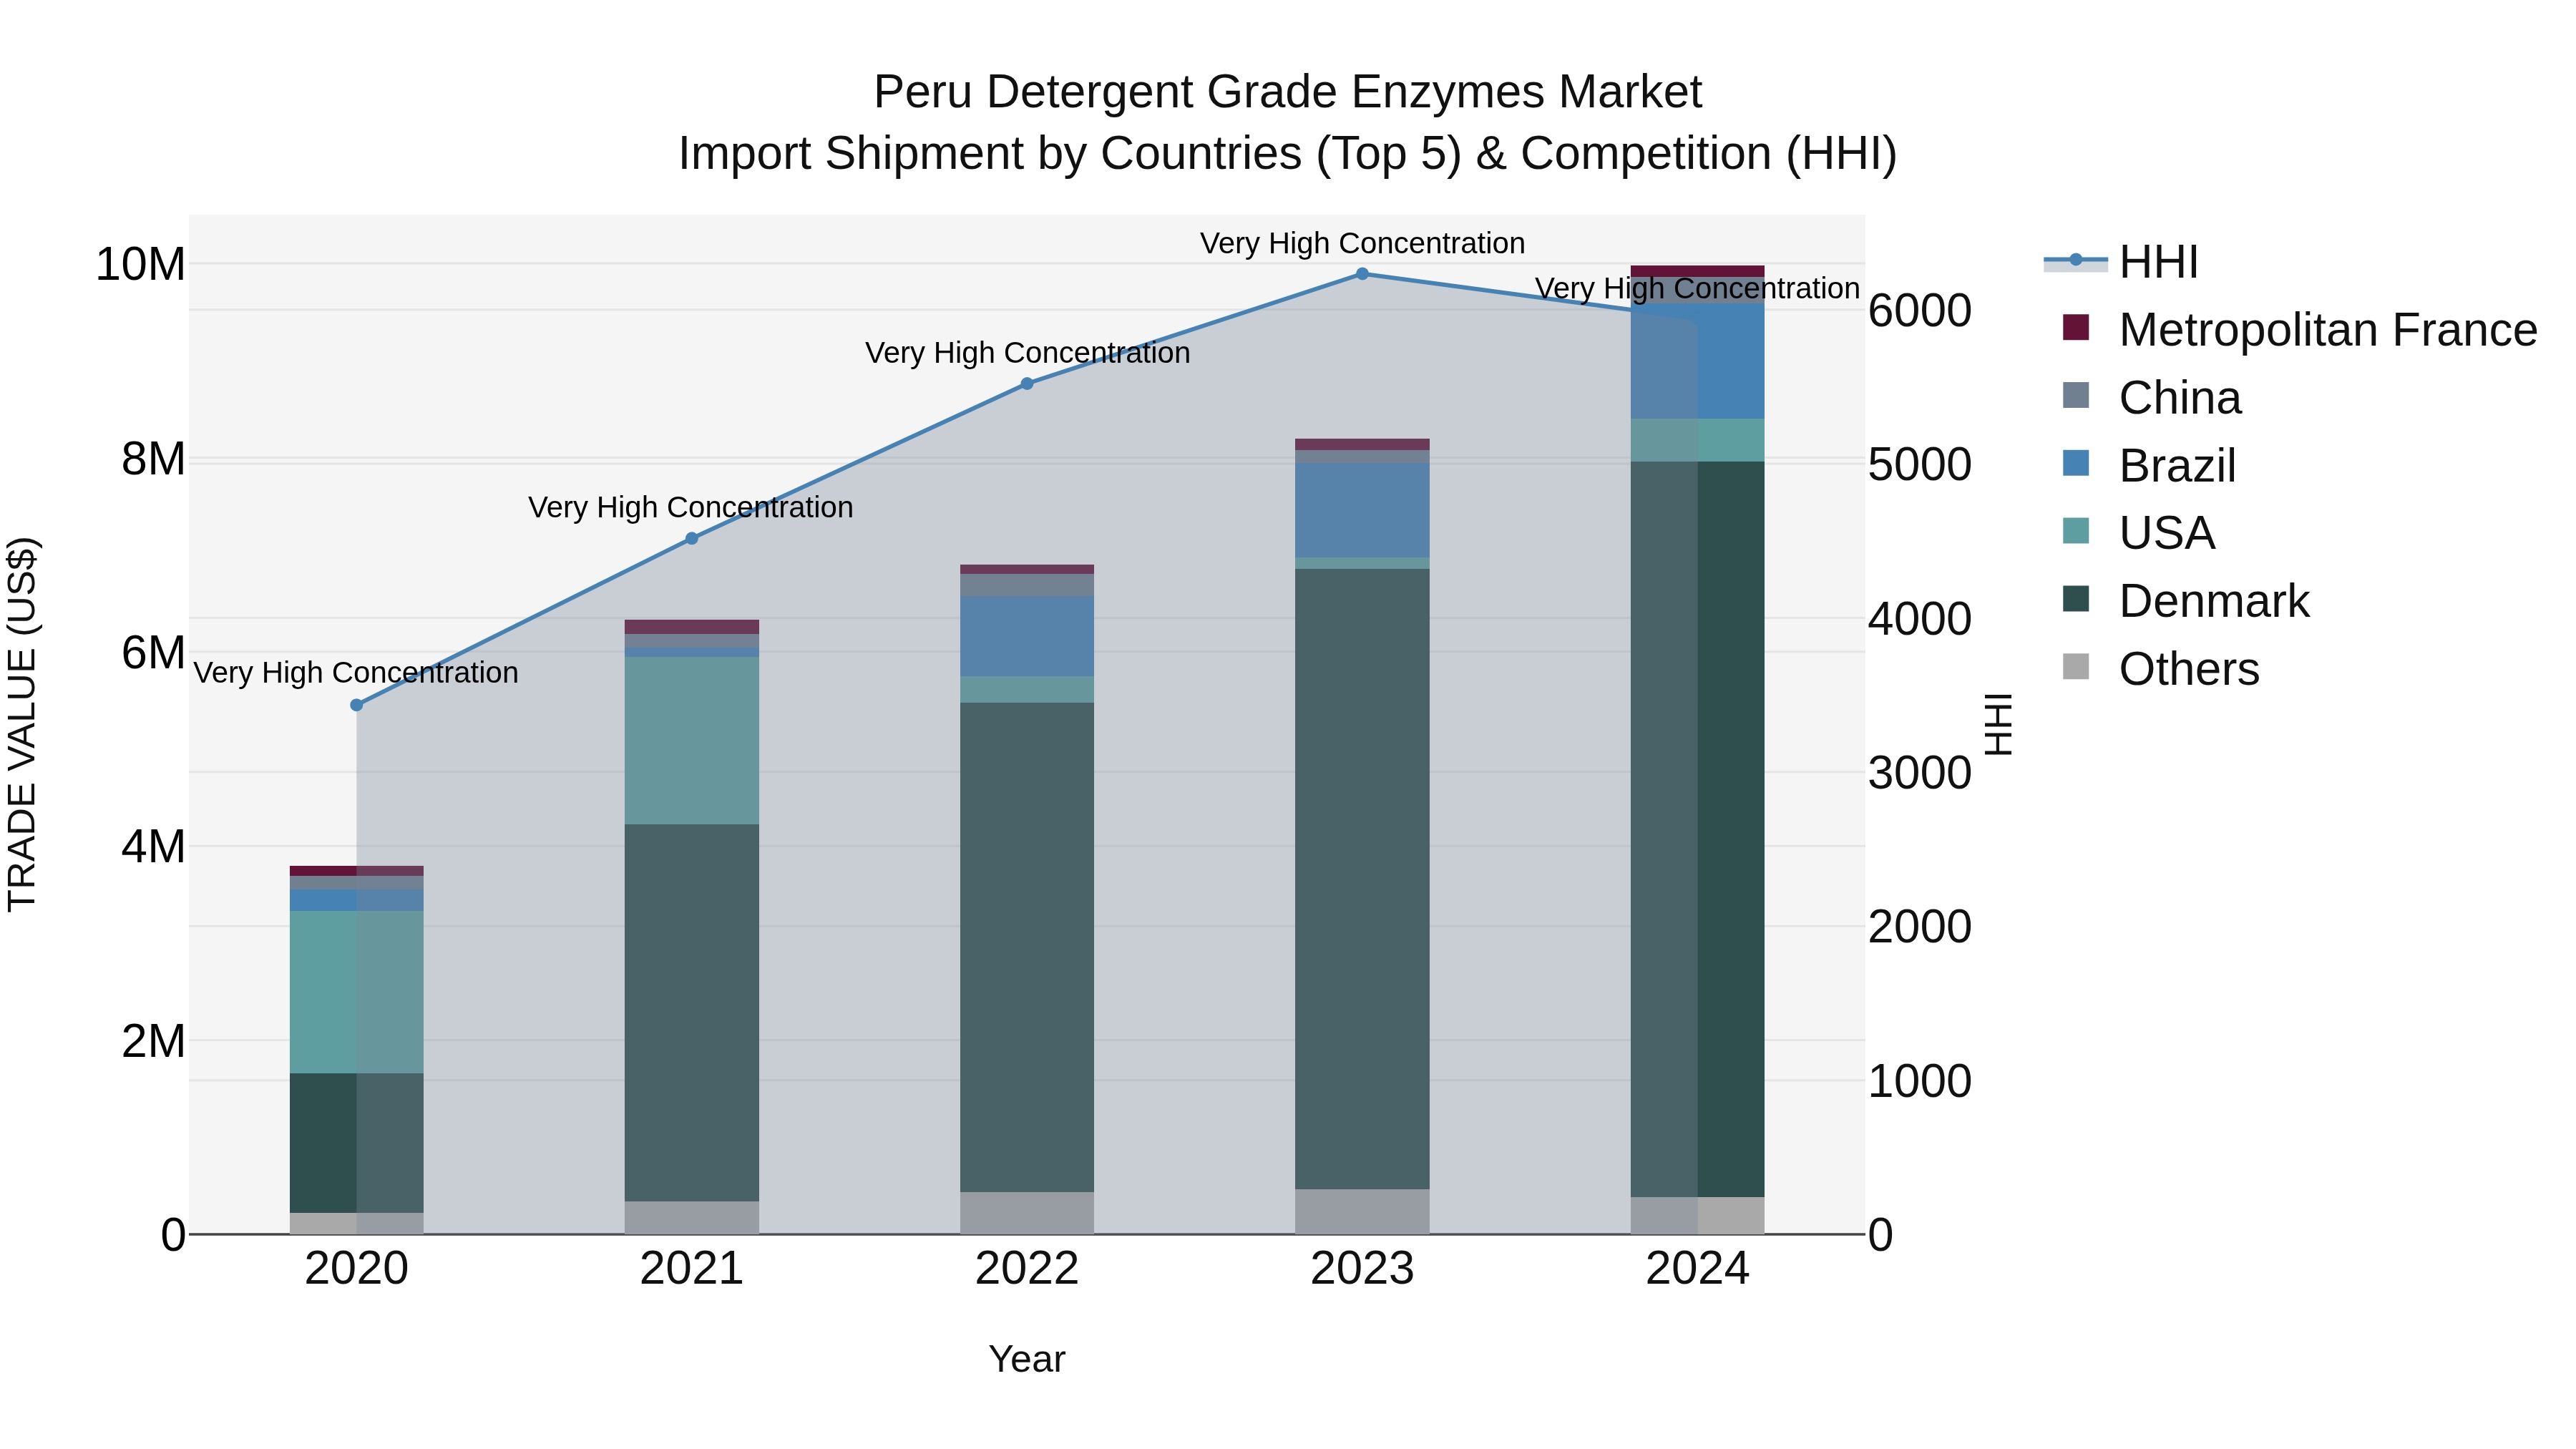Click the Brazil blue legend swatch

coord(2076,463)
